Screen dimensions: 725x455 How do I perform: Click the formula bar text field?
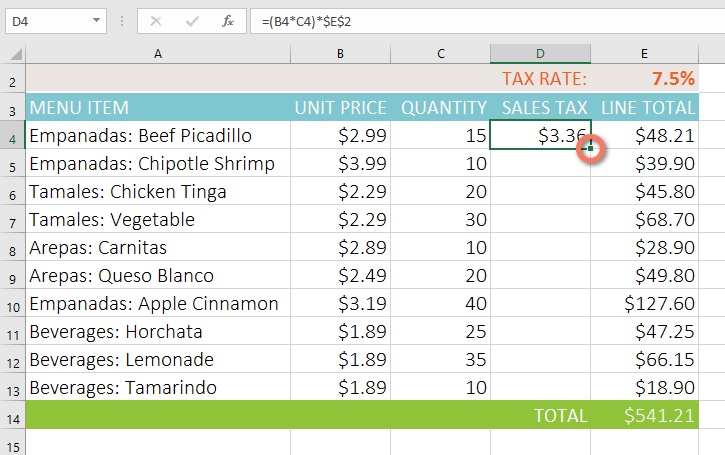click(x=480, y=20)
